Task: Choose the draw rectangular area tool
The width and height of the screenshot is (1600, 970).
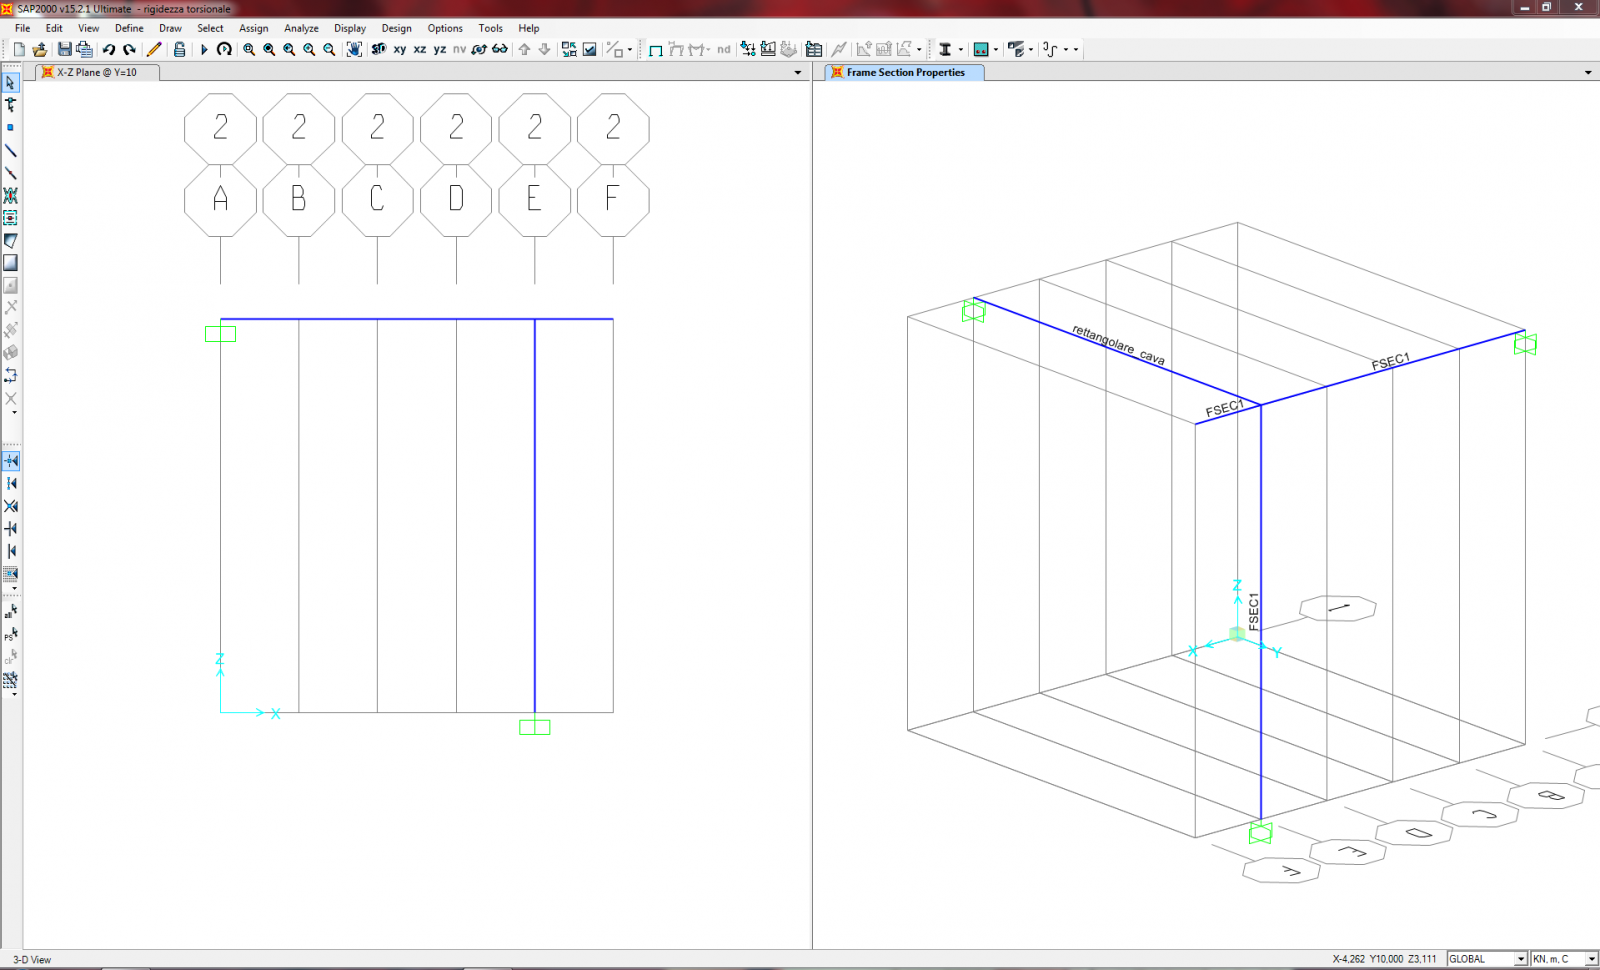Action: [x=10, y=263]
